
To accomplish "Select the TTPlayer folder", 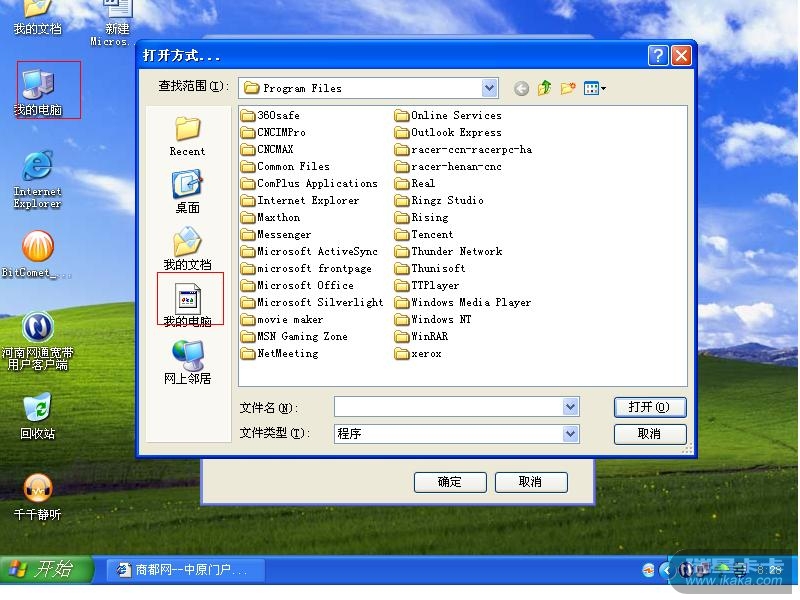I will tap(427, 285).
